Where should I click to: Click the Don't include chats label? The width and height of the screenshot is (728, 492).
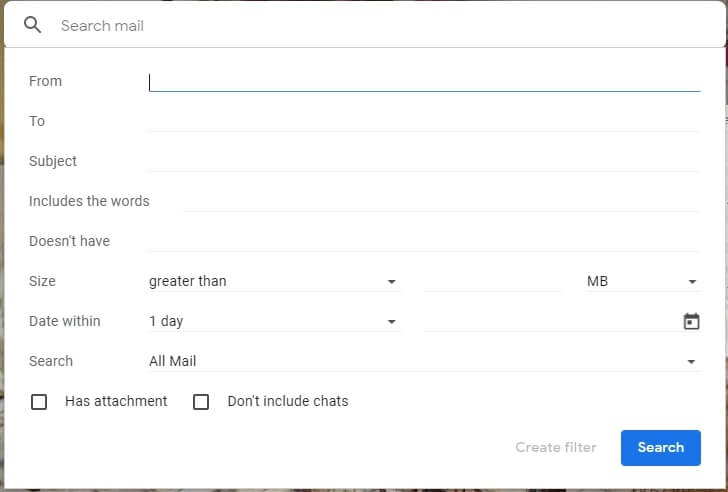pyautogui.click(x=288, y=401)
